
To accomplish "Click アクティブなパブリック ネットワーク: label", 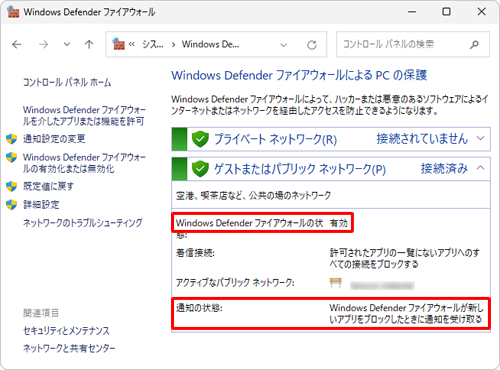I will pos(235,283).
